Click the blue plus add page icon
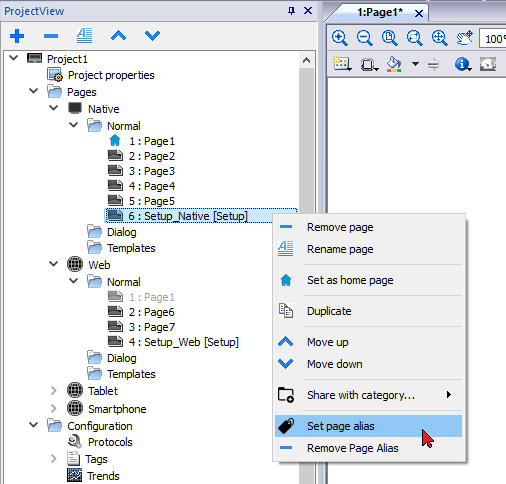506x484 pixels. [x=17, y=36]
